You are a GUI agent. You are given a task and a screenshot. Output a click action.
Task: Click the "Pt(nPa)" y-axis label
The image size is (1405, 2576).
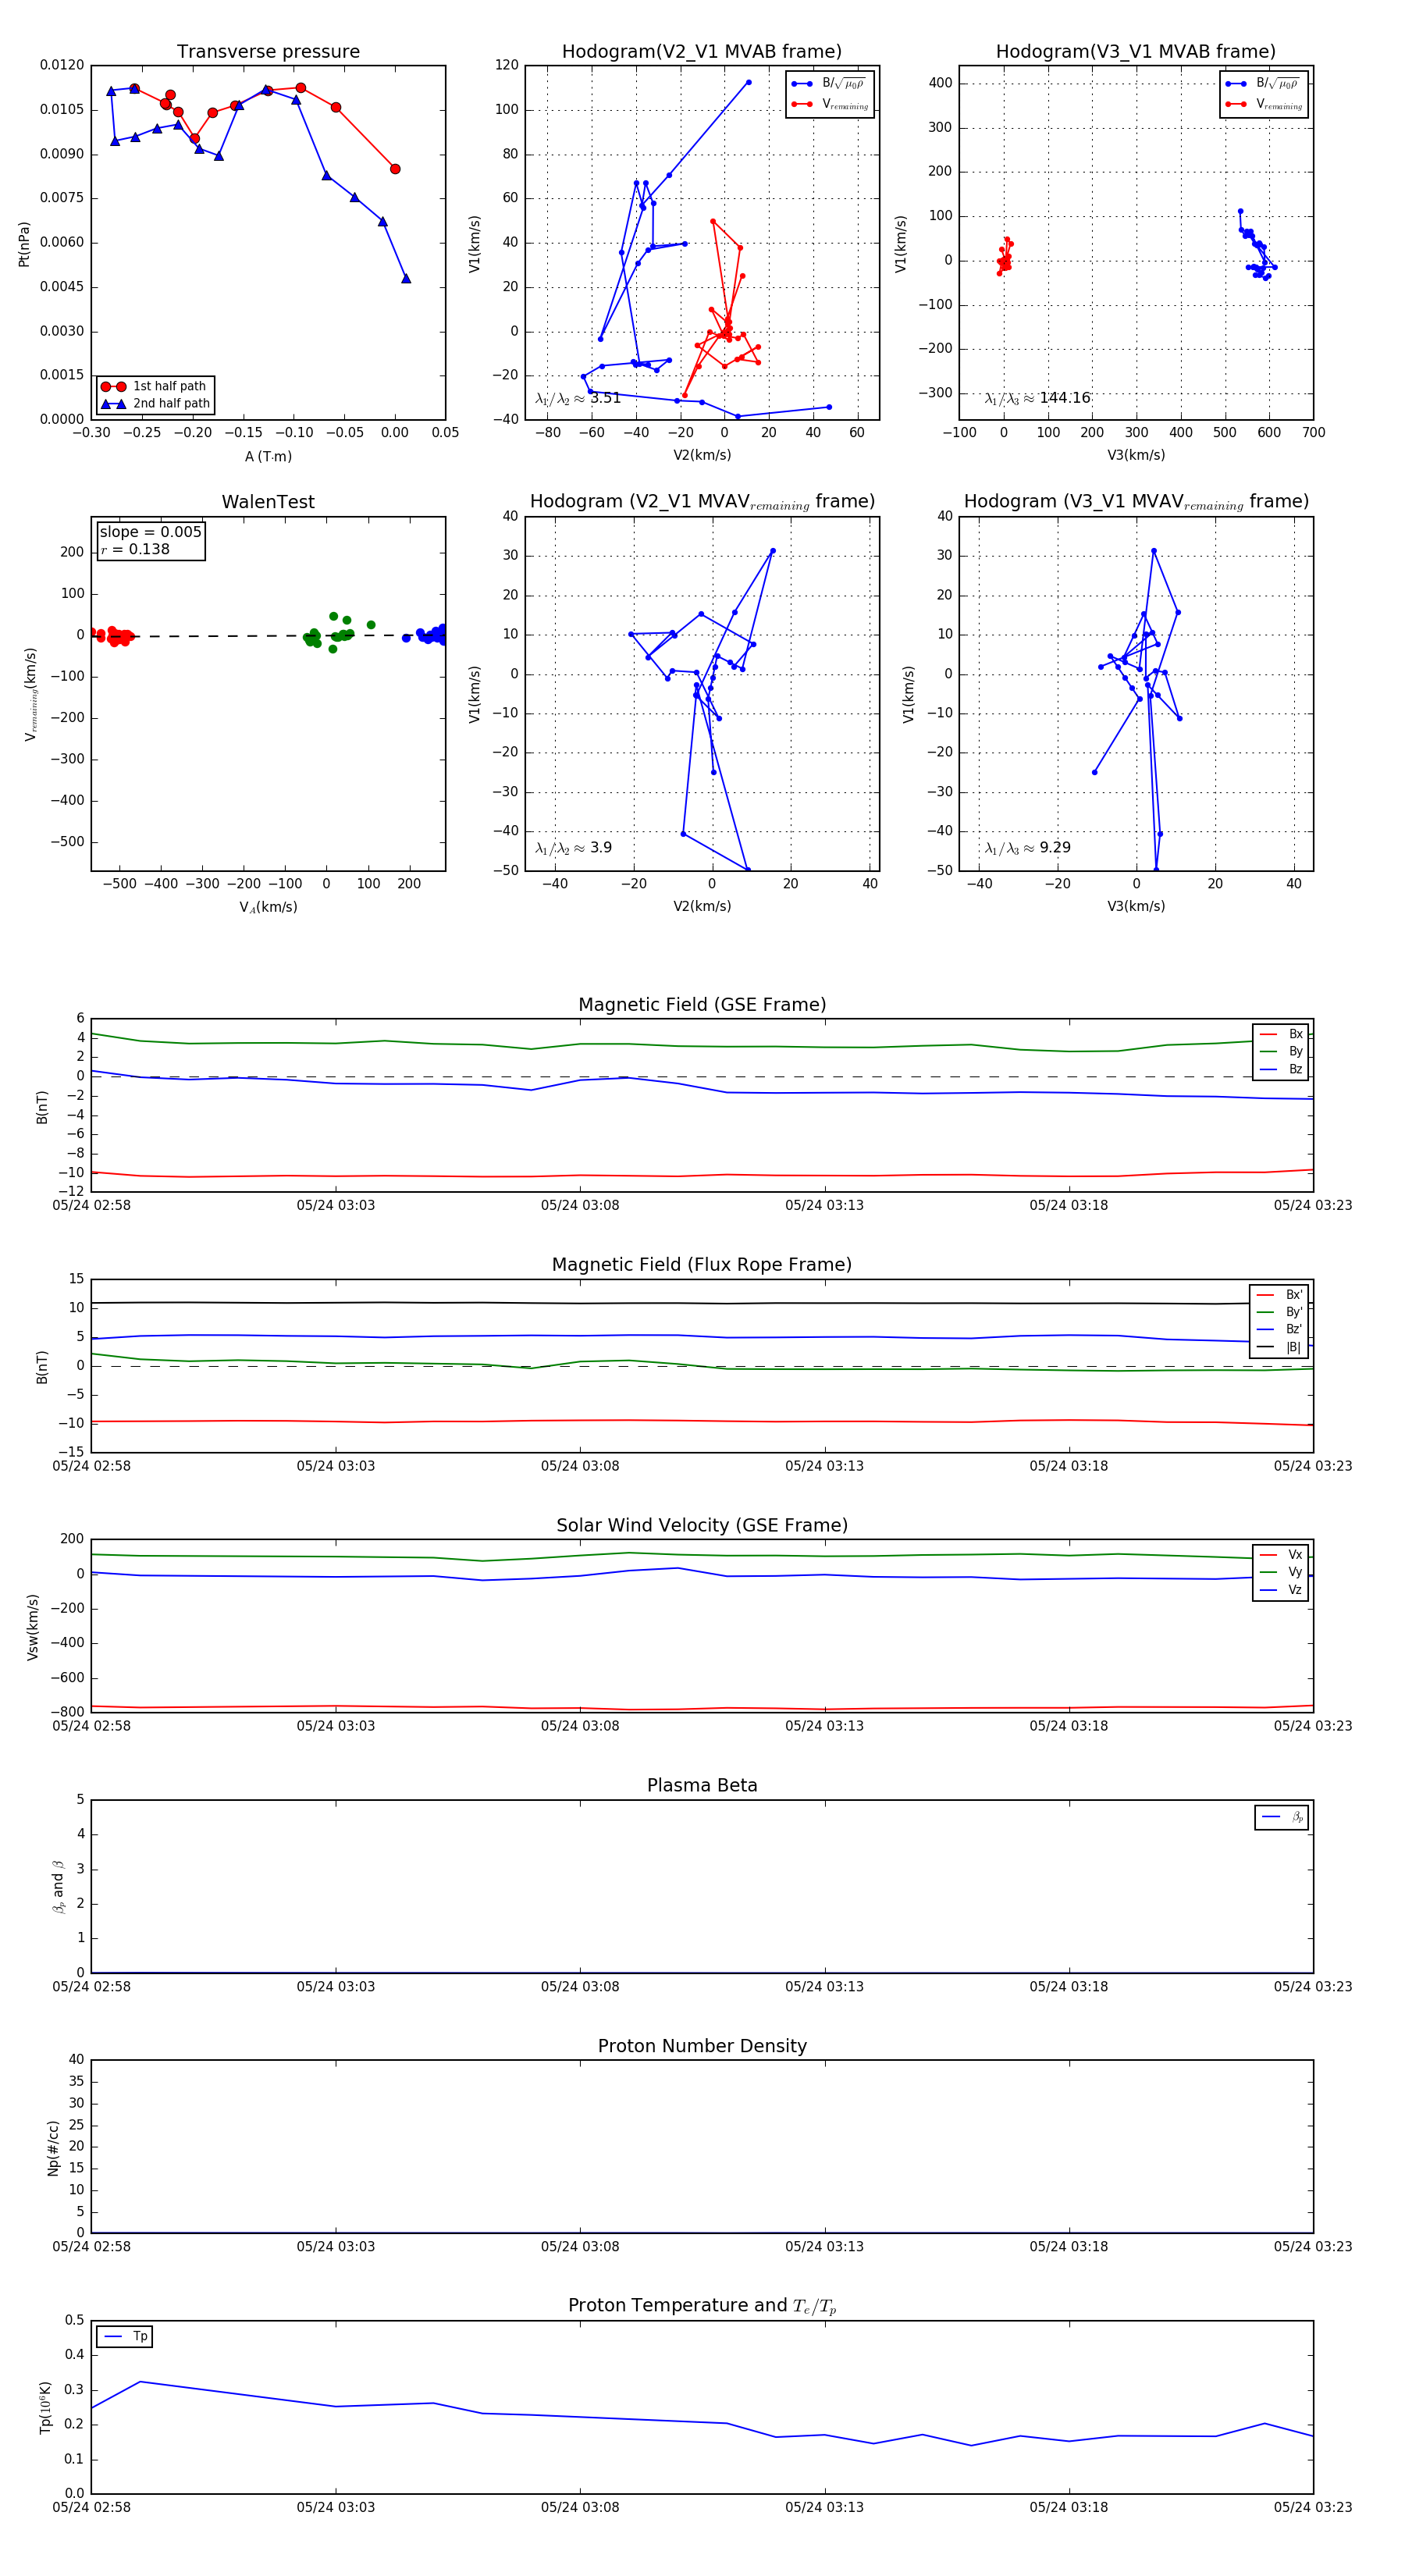coord(24,244)
